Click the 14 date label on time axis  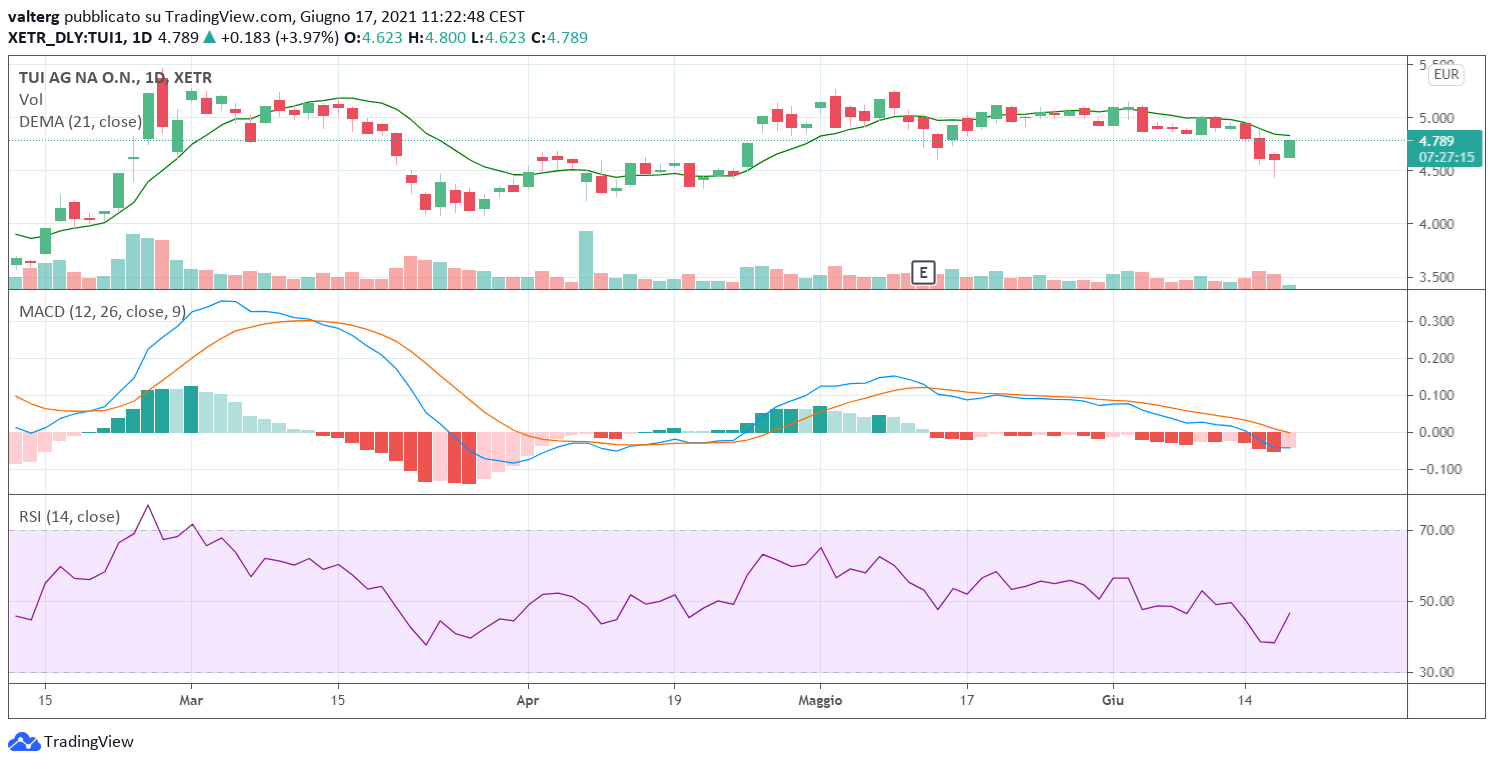1244,701
